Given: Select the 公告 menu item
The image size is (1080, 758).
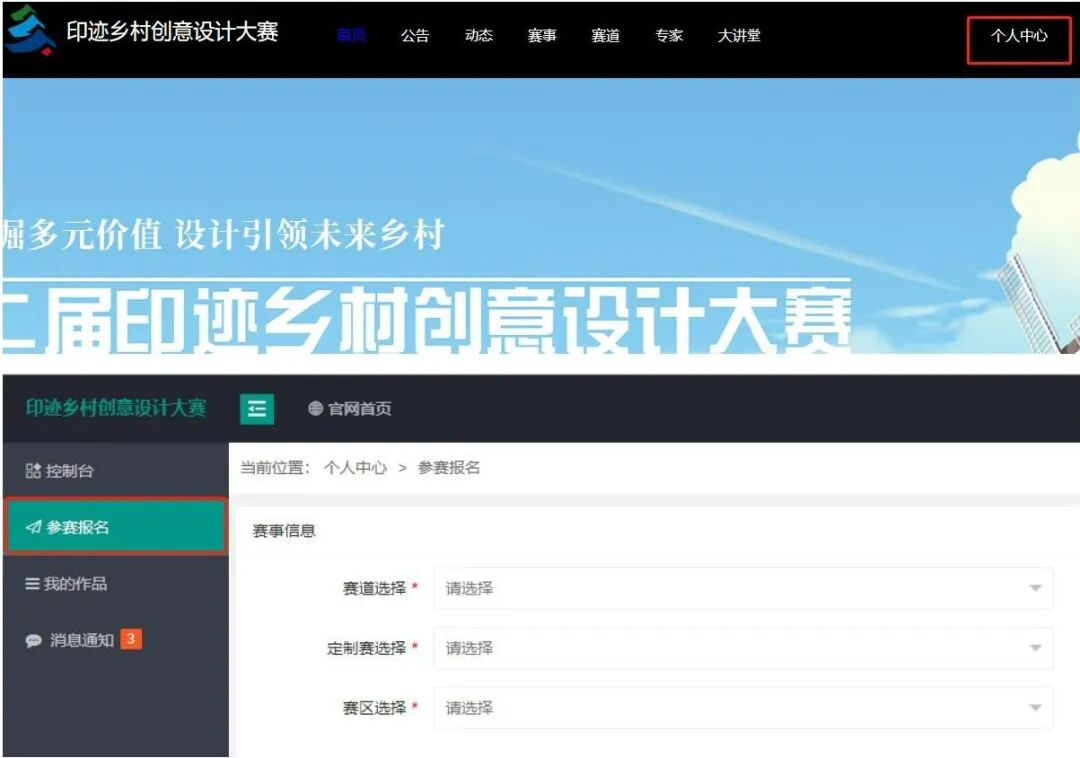Looking at the screenshot, I should click(416, 36).
